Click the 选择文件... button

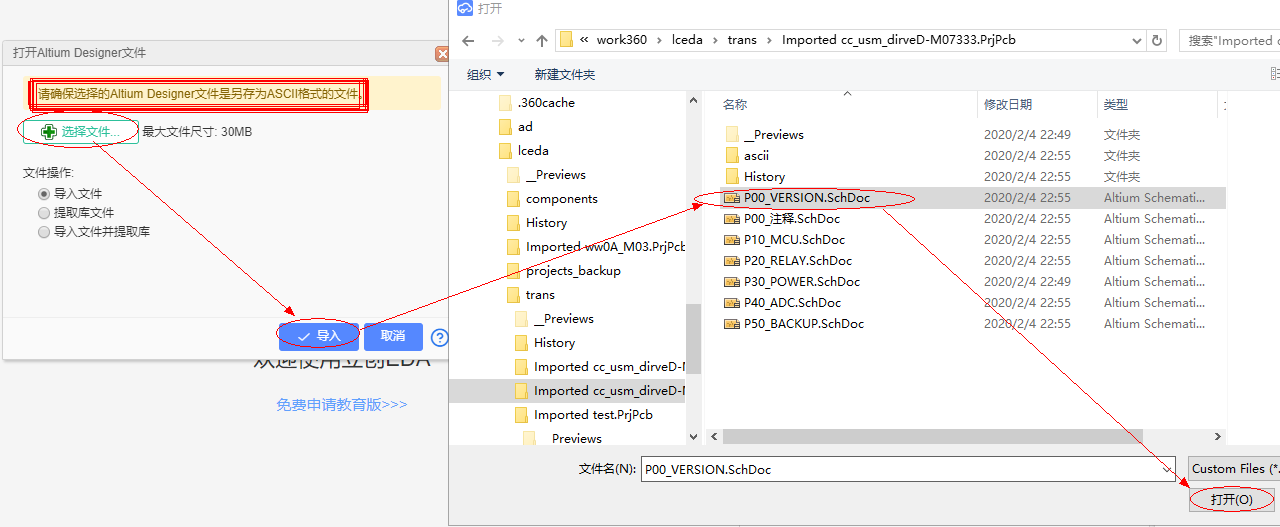(81, 131)
